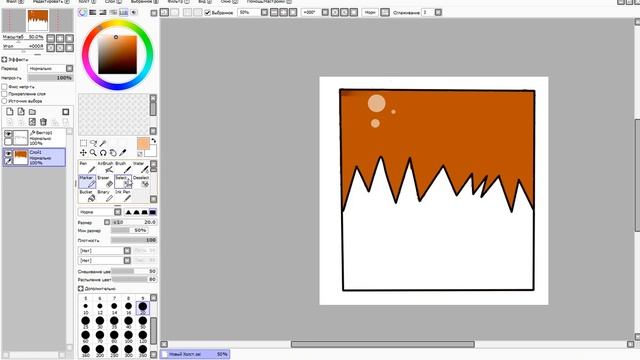Toggle the color swatches panel icon

coord(123,13)
